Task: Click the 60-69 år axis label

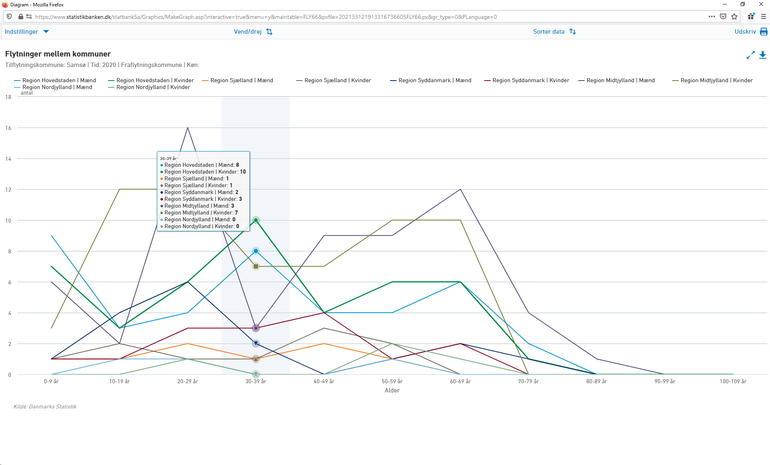Action: point(460,382)
